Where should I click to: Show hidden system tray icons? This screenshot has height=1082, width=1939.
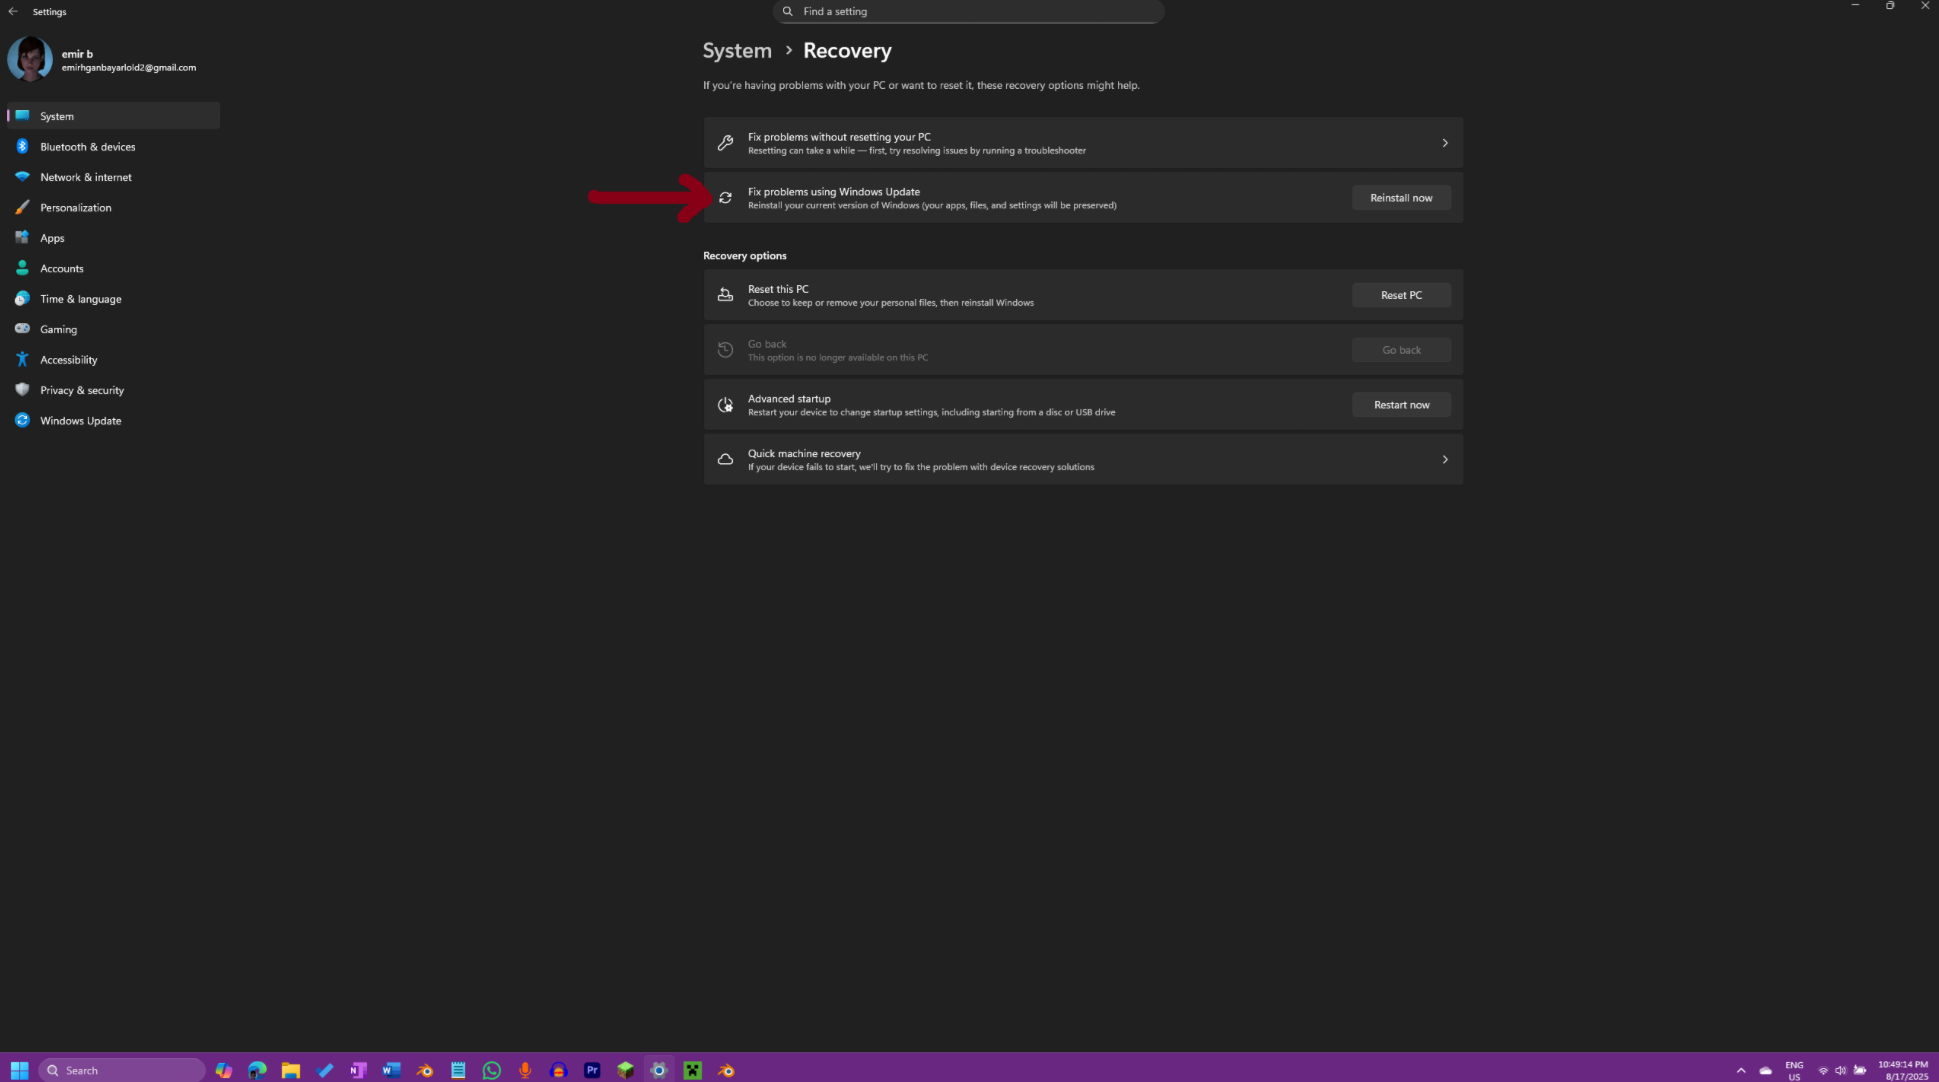pyautogui.click(x=1741, y=1070)
